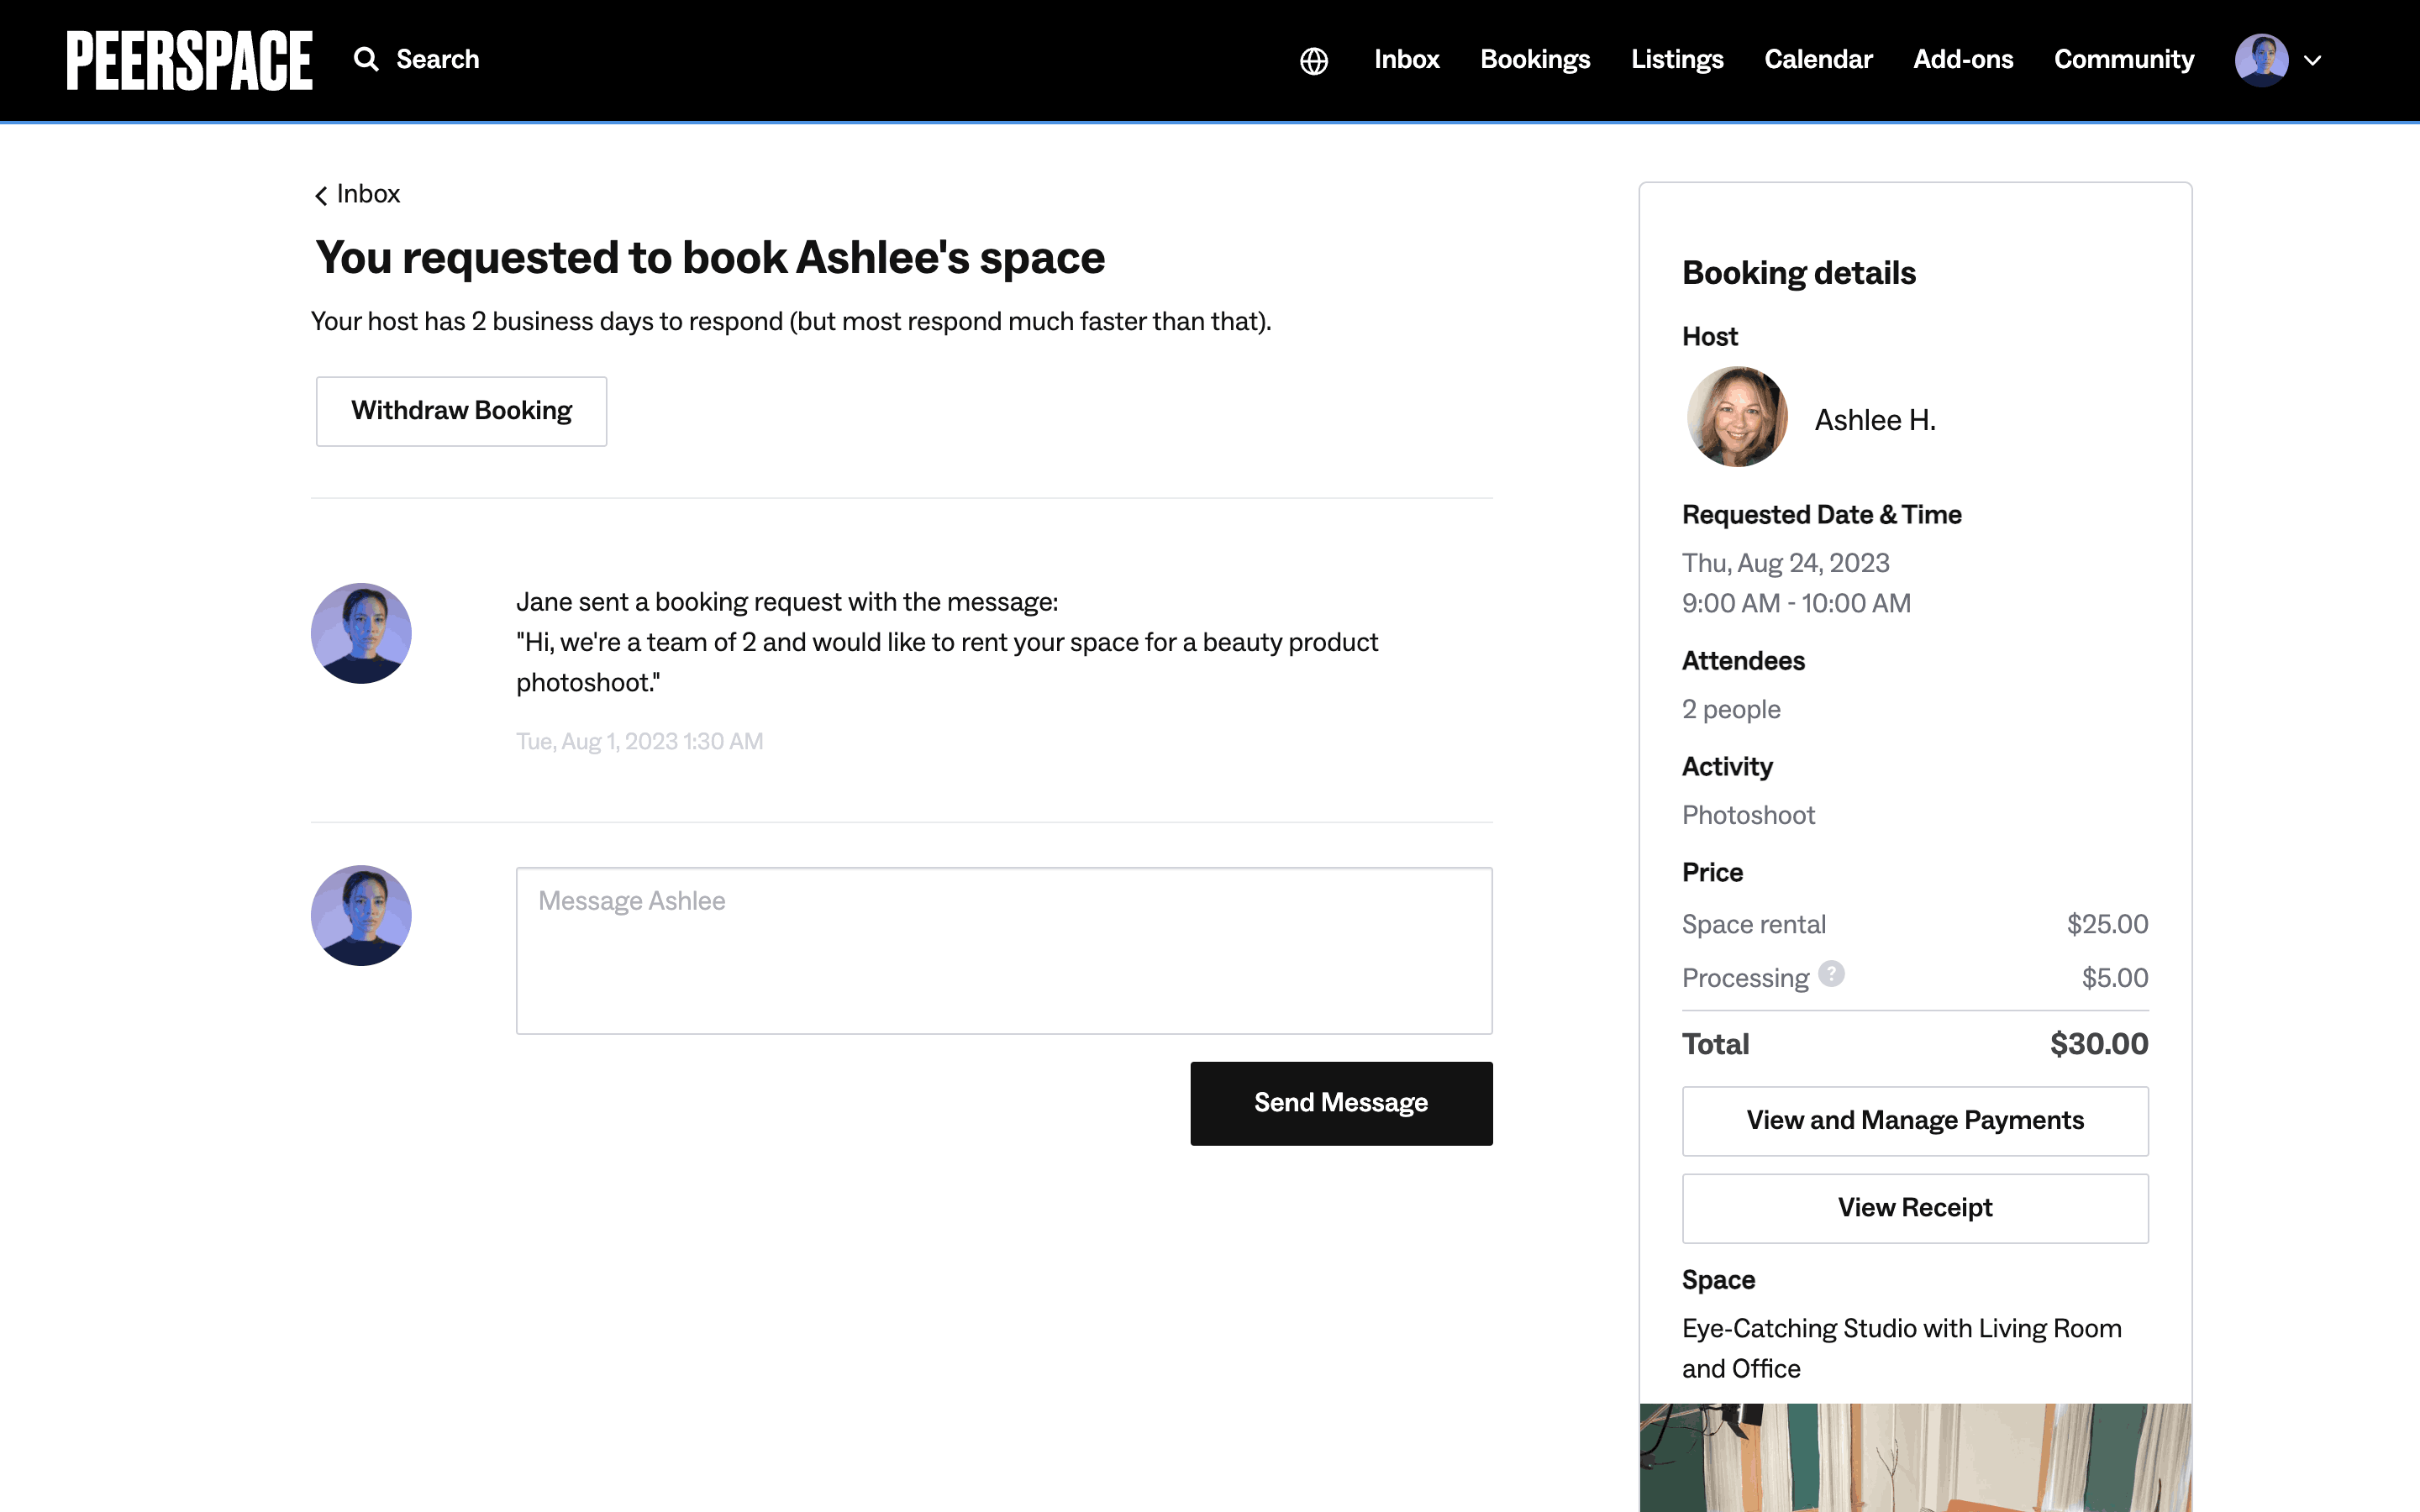Click the Send Message button
Image resolution: width=2420 pixels, height=1512 pixels.
tap(1341, 1103)
